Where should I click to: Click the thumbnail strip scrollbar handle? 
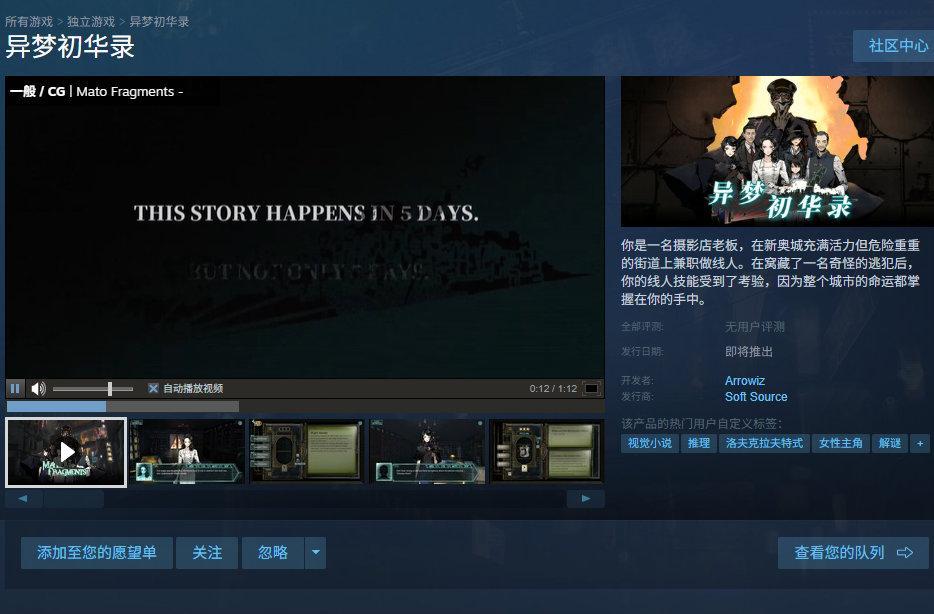coord(74,499)
